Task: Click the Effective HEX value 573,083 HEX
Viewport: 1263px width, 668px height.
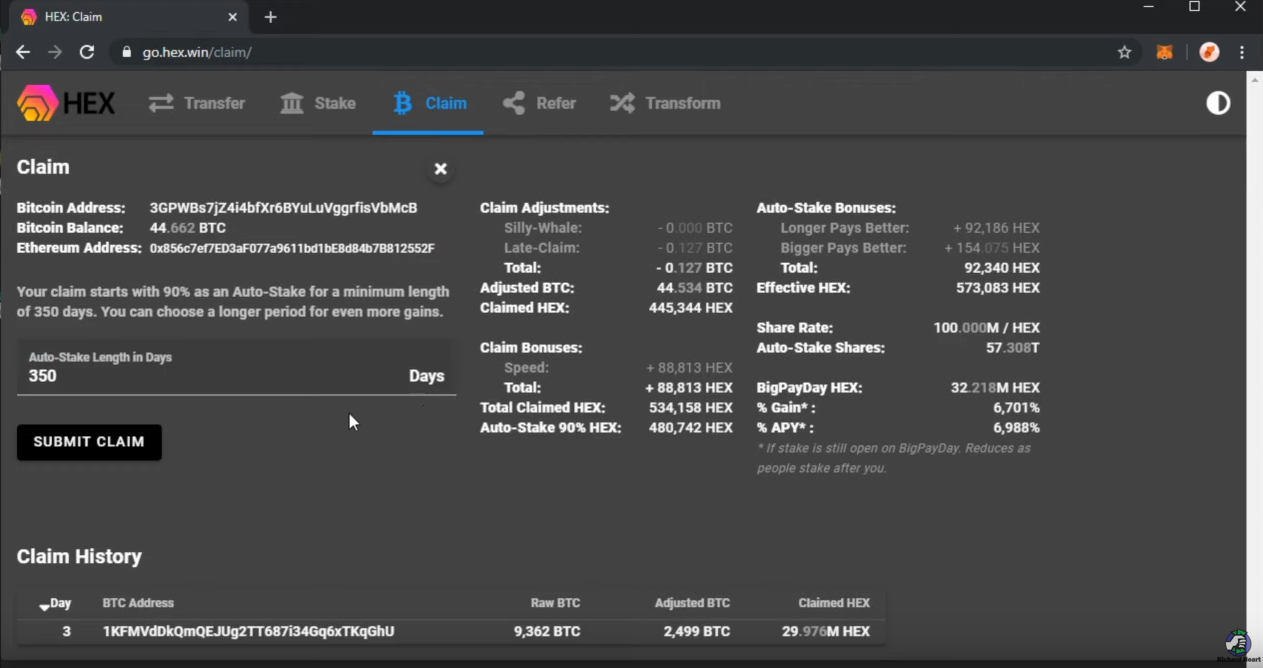Action: point(998,288)
